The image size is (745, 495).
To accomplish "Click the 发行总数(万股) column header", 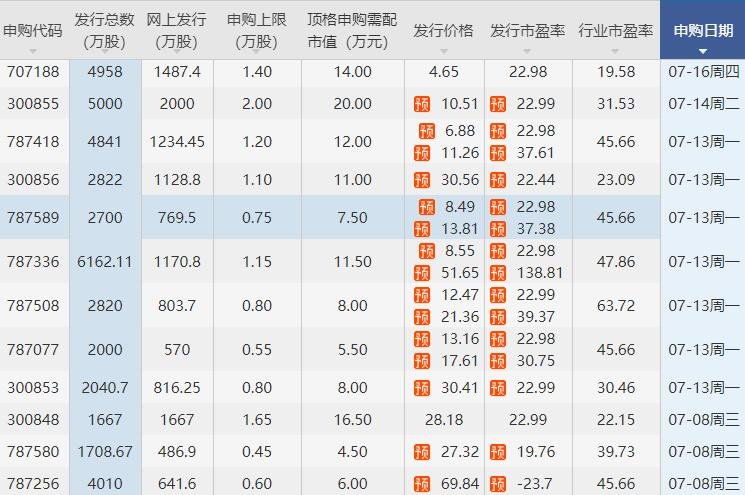I will click(x=105, y=30).
